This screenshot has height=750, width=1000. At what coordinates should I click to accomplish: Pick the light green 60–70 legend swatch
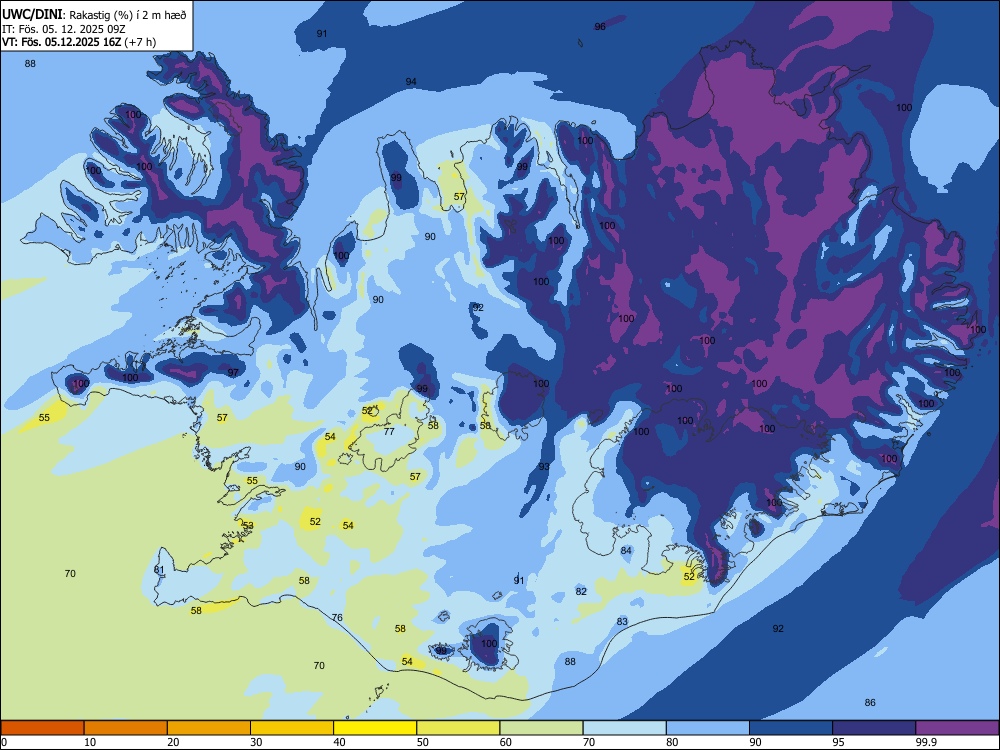coord(541,728)
